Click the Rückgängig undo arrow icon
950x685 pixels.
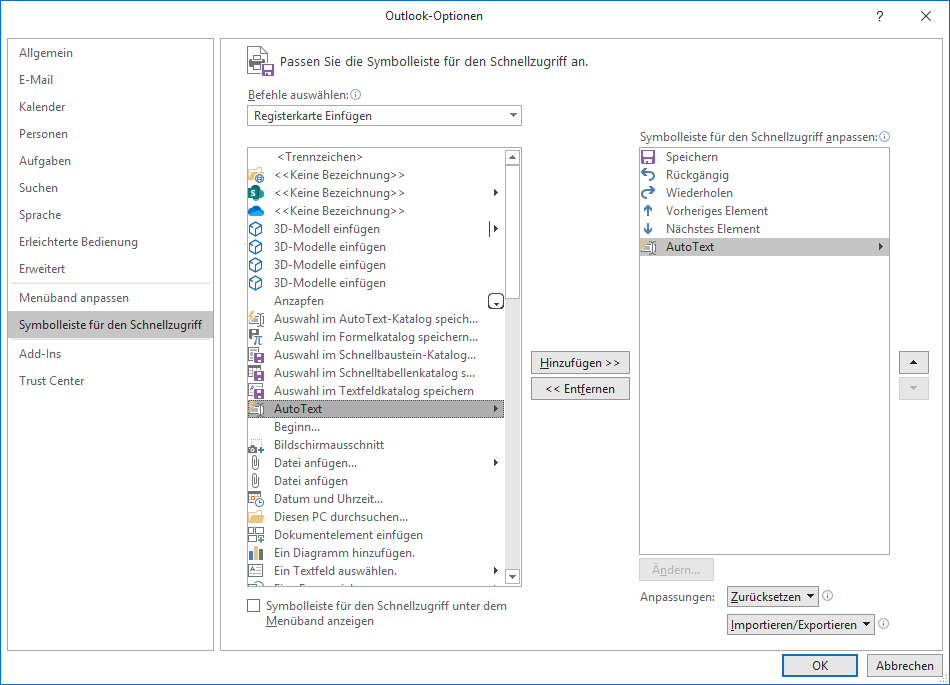click(x=648, y=175)
